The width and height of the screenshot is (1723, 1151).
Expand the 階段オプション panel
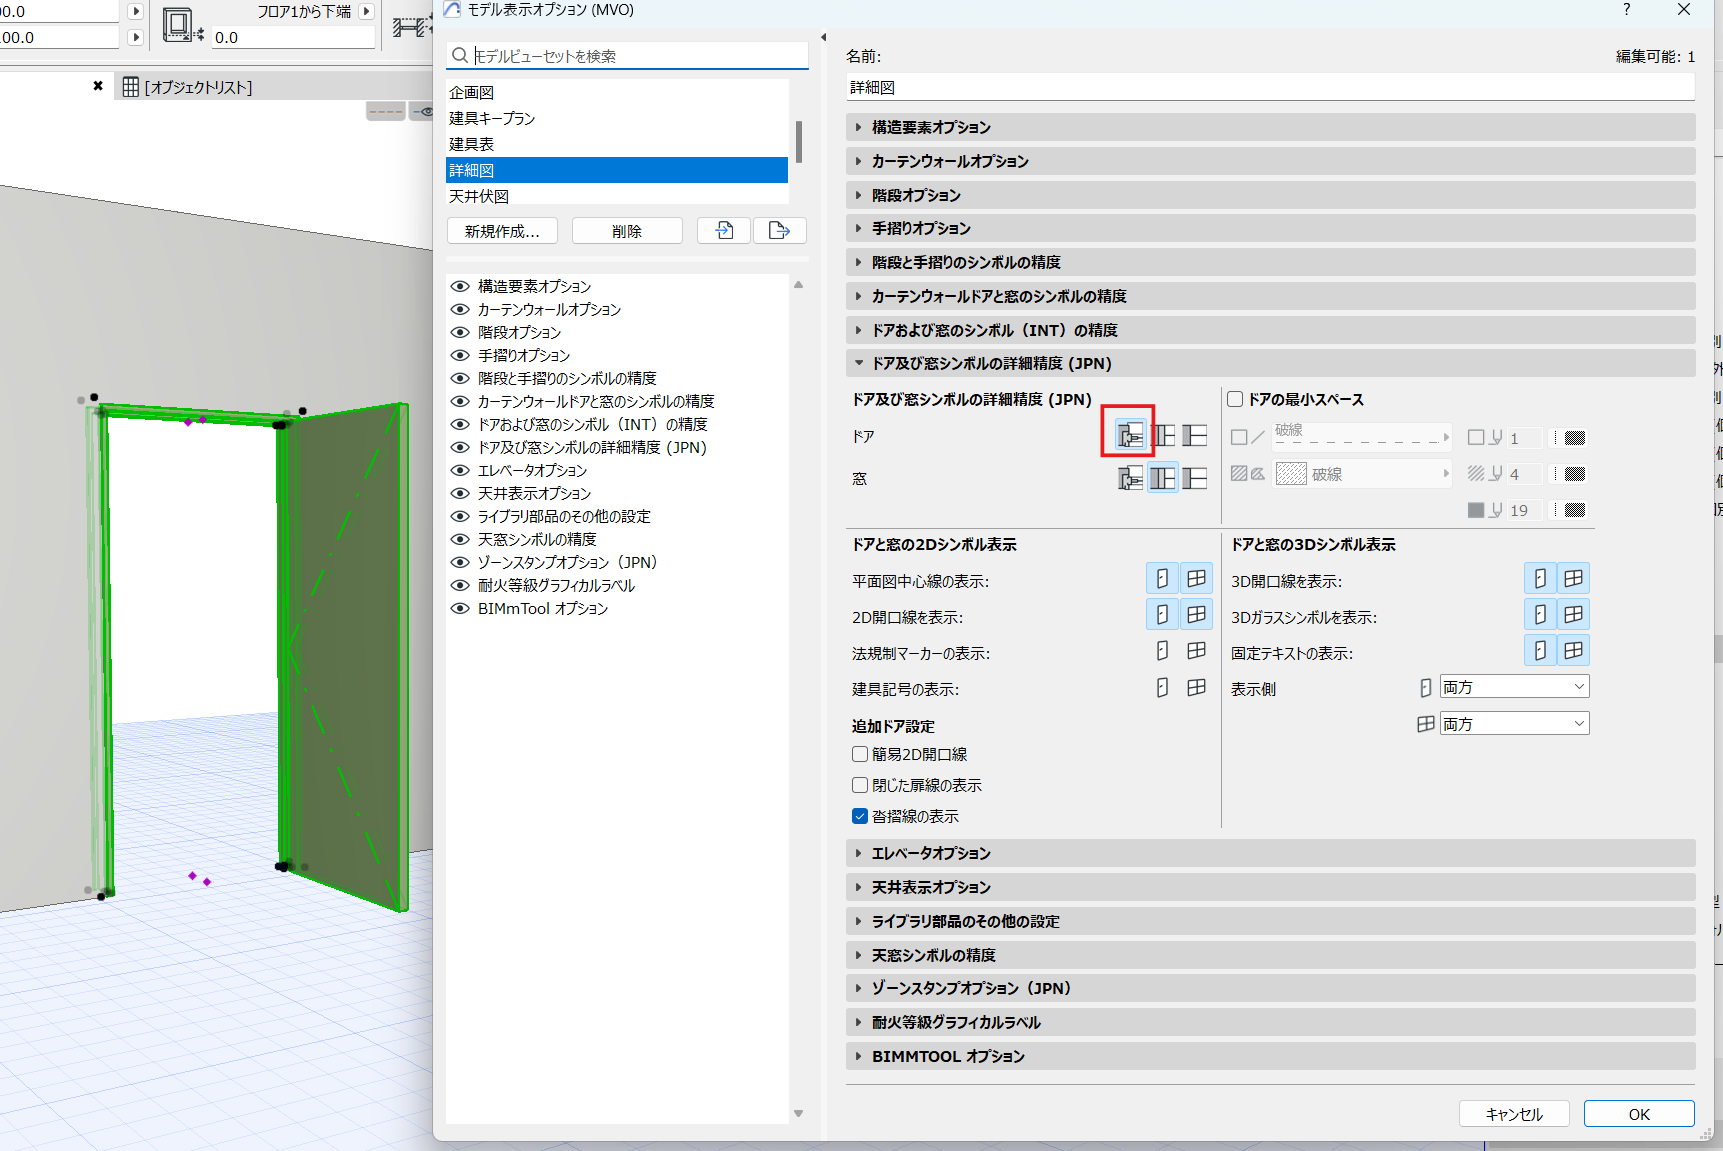(x=1270, y=195)
